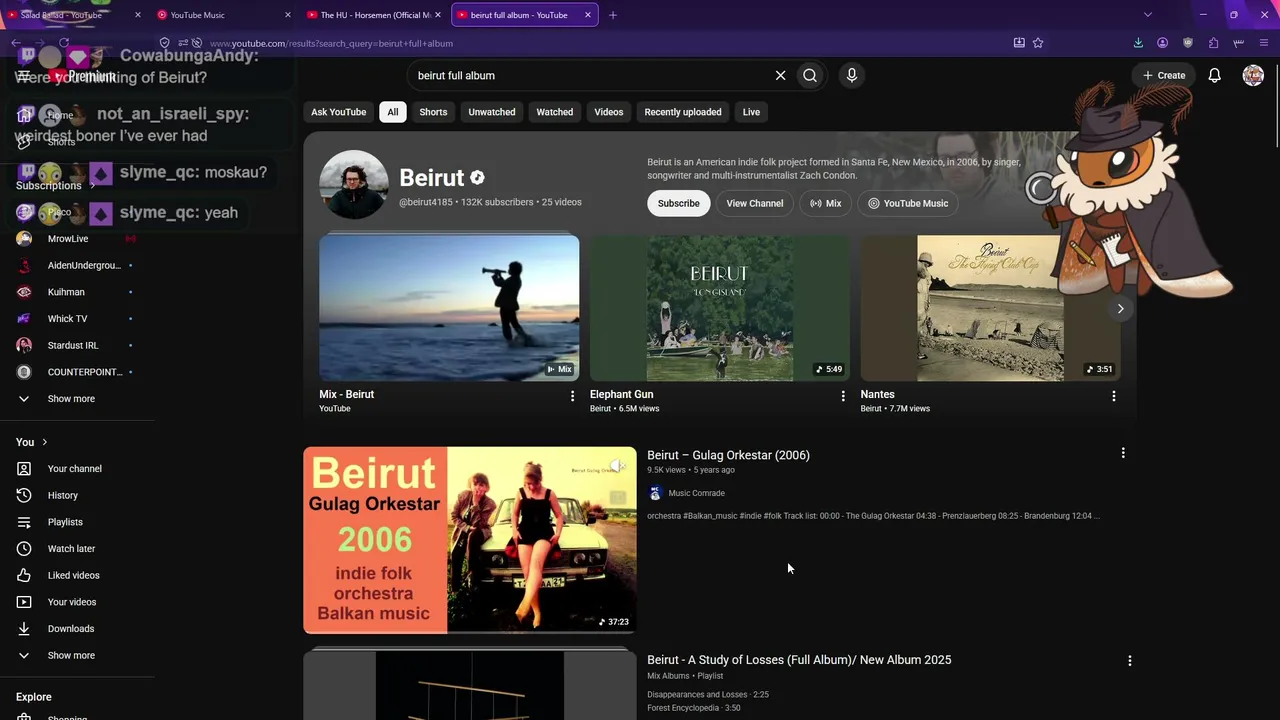Start voice search with the microphone icon
Screen dimensions: 1280x720
(x=852, y=75)
